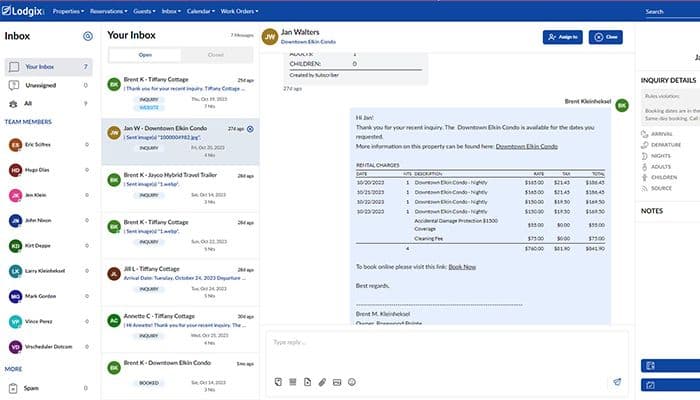Insert an emoji using the smiley icon
The width and height of the screenshot is (700, 400).
352,382
